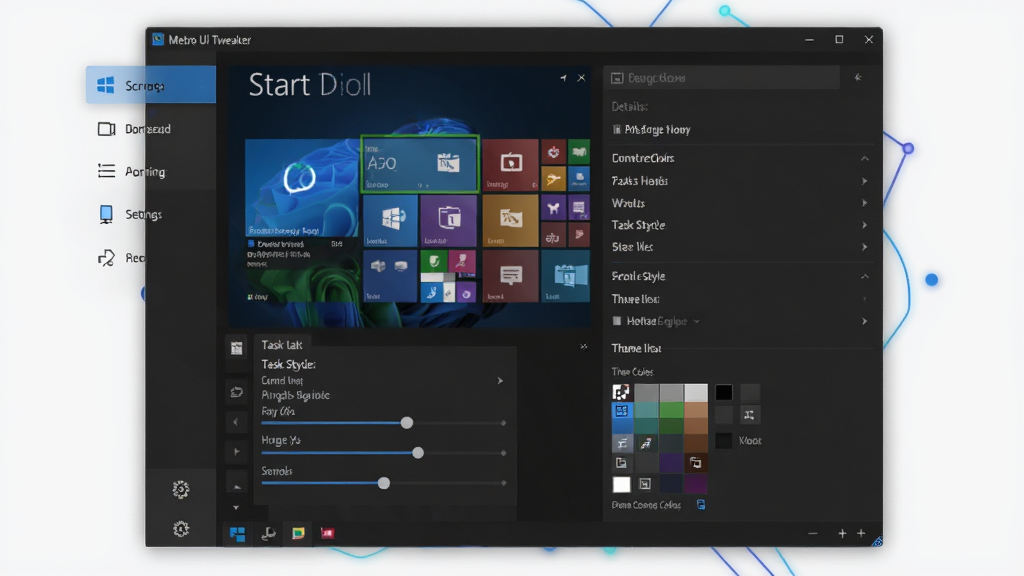
Task: Toggle the checkbox in the right panel dropdown row
Action: click(616, 321)
